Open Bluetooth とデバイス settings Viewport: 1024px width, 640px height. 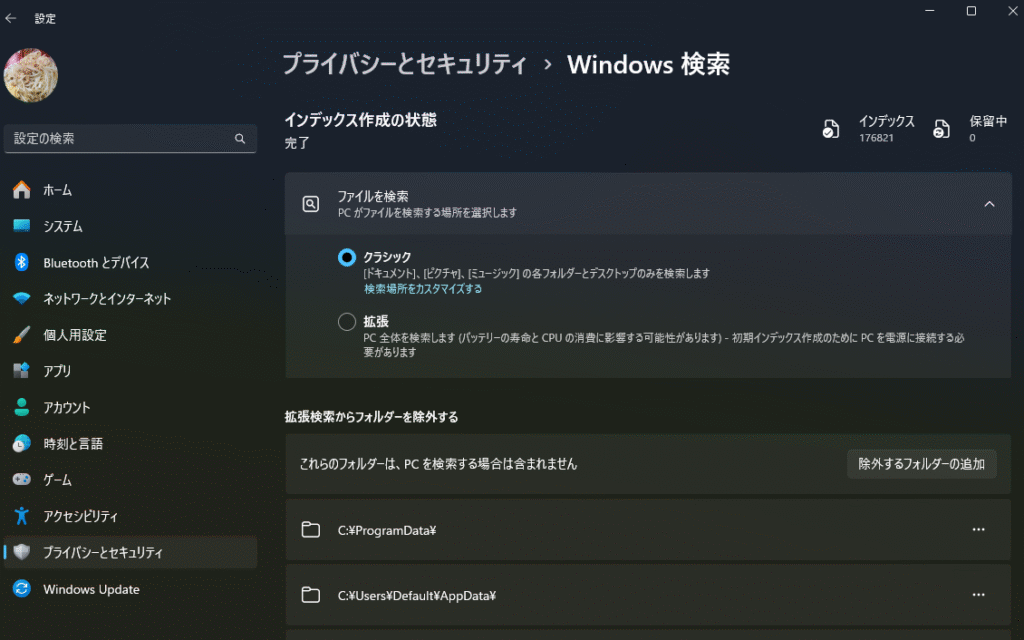click(130, 263)
